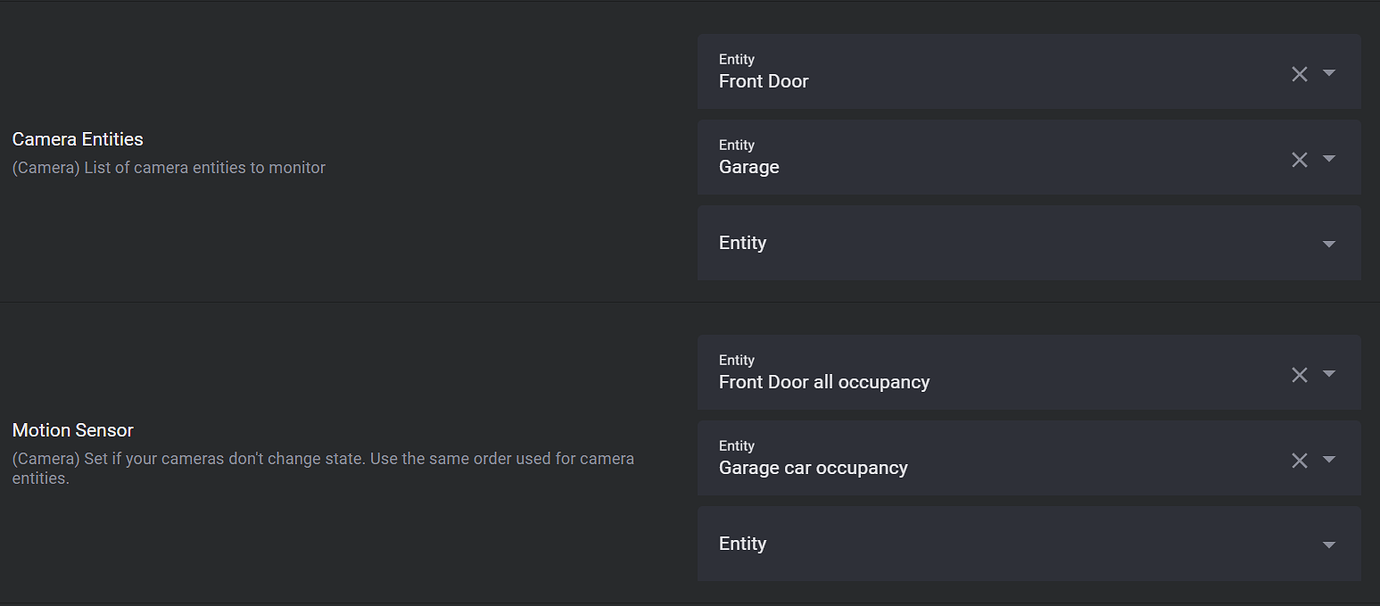This screenshot has height=606, width=1380.
Task: Select the Garage car occupancy entity text
Action: pyautogui.click(x=813, y=467)
